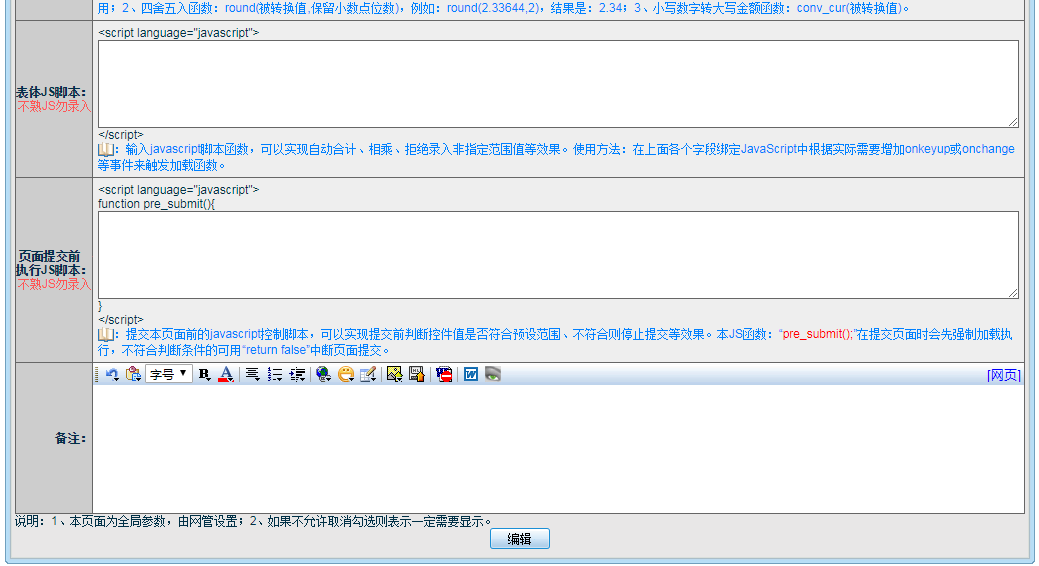
Task: Click the eye preview icon
Action: [492, 374]
